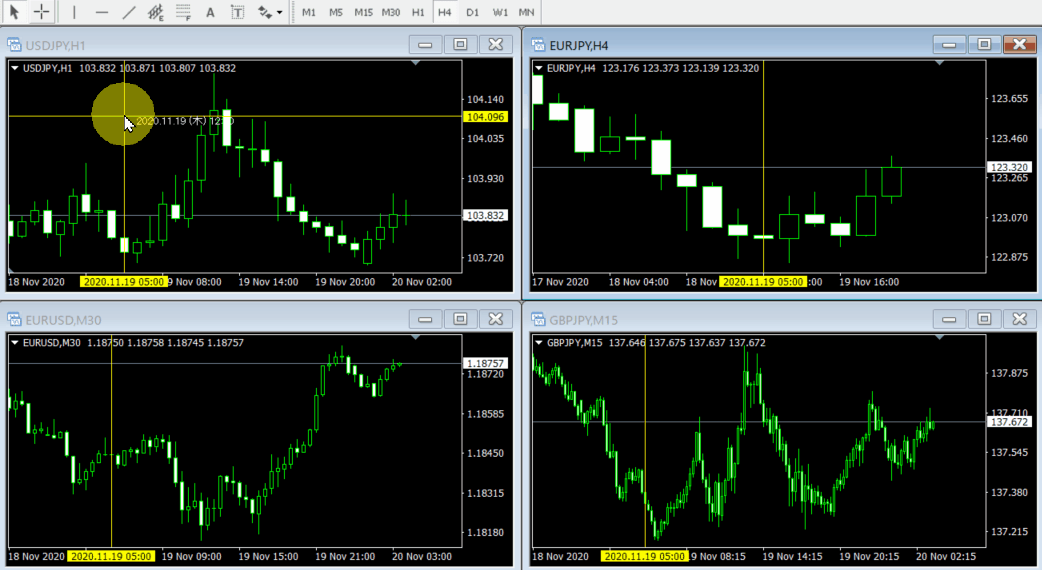
Task: Activate the crosshair tool
Action: 41,12
